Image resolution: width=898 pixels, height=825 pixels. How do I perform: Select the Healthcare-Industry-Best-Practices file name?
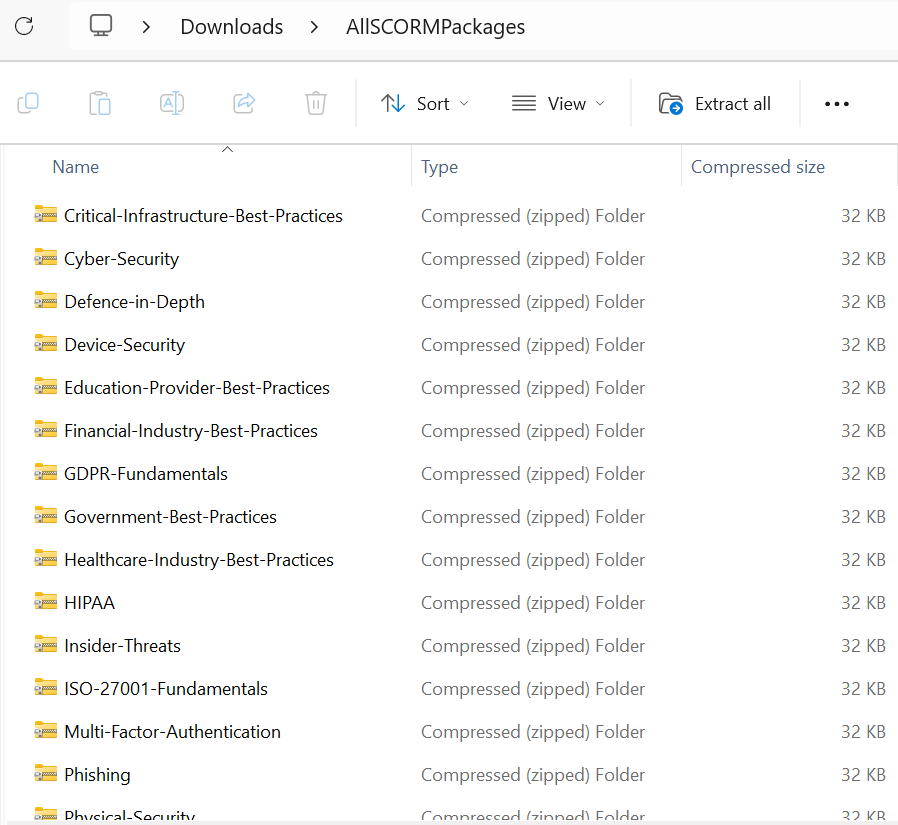(x=199, y=559)
